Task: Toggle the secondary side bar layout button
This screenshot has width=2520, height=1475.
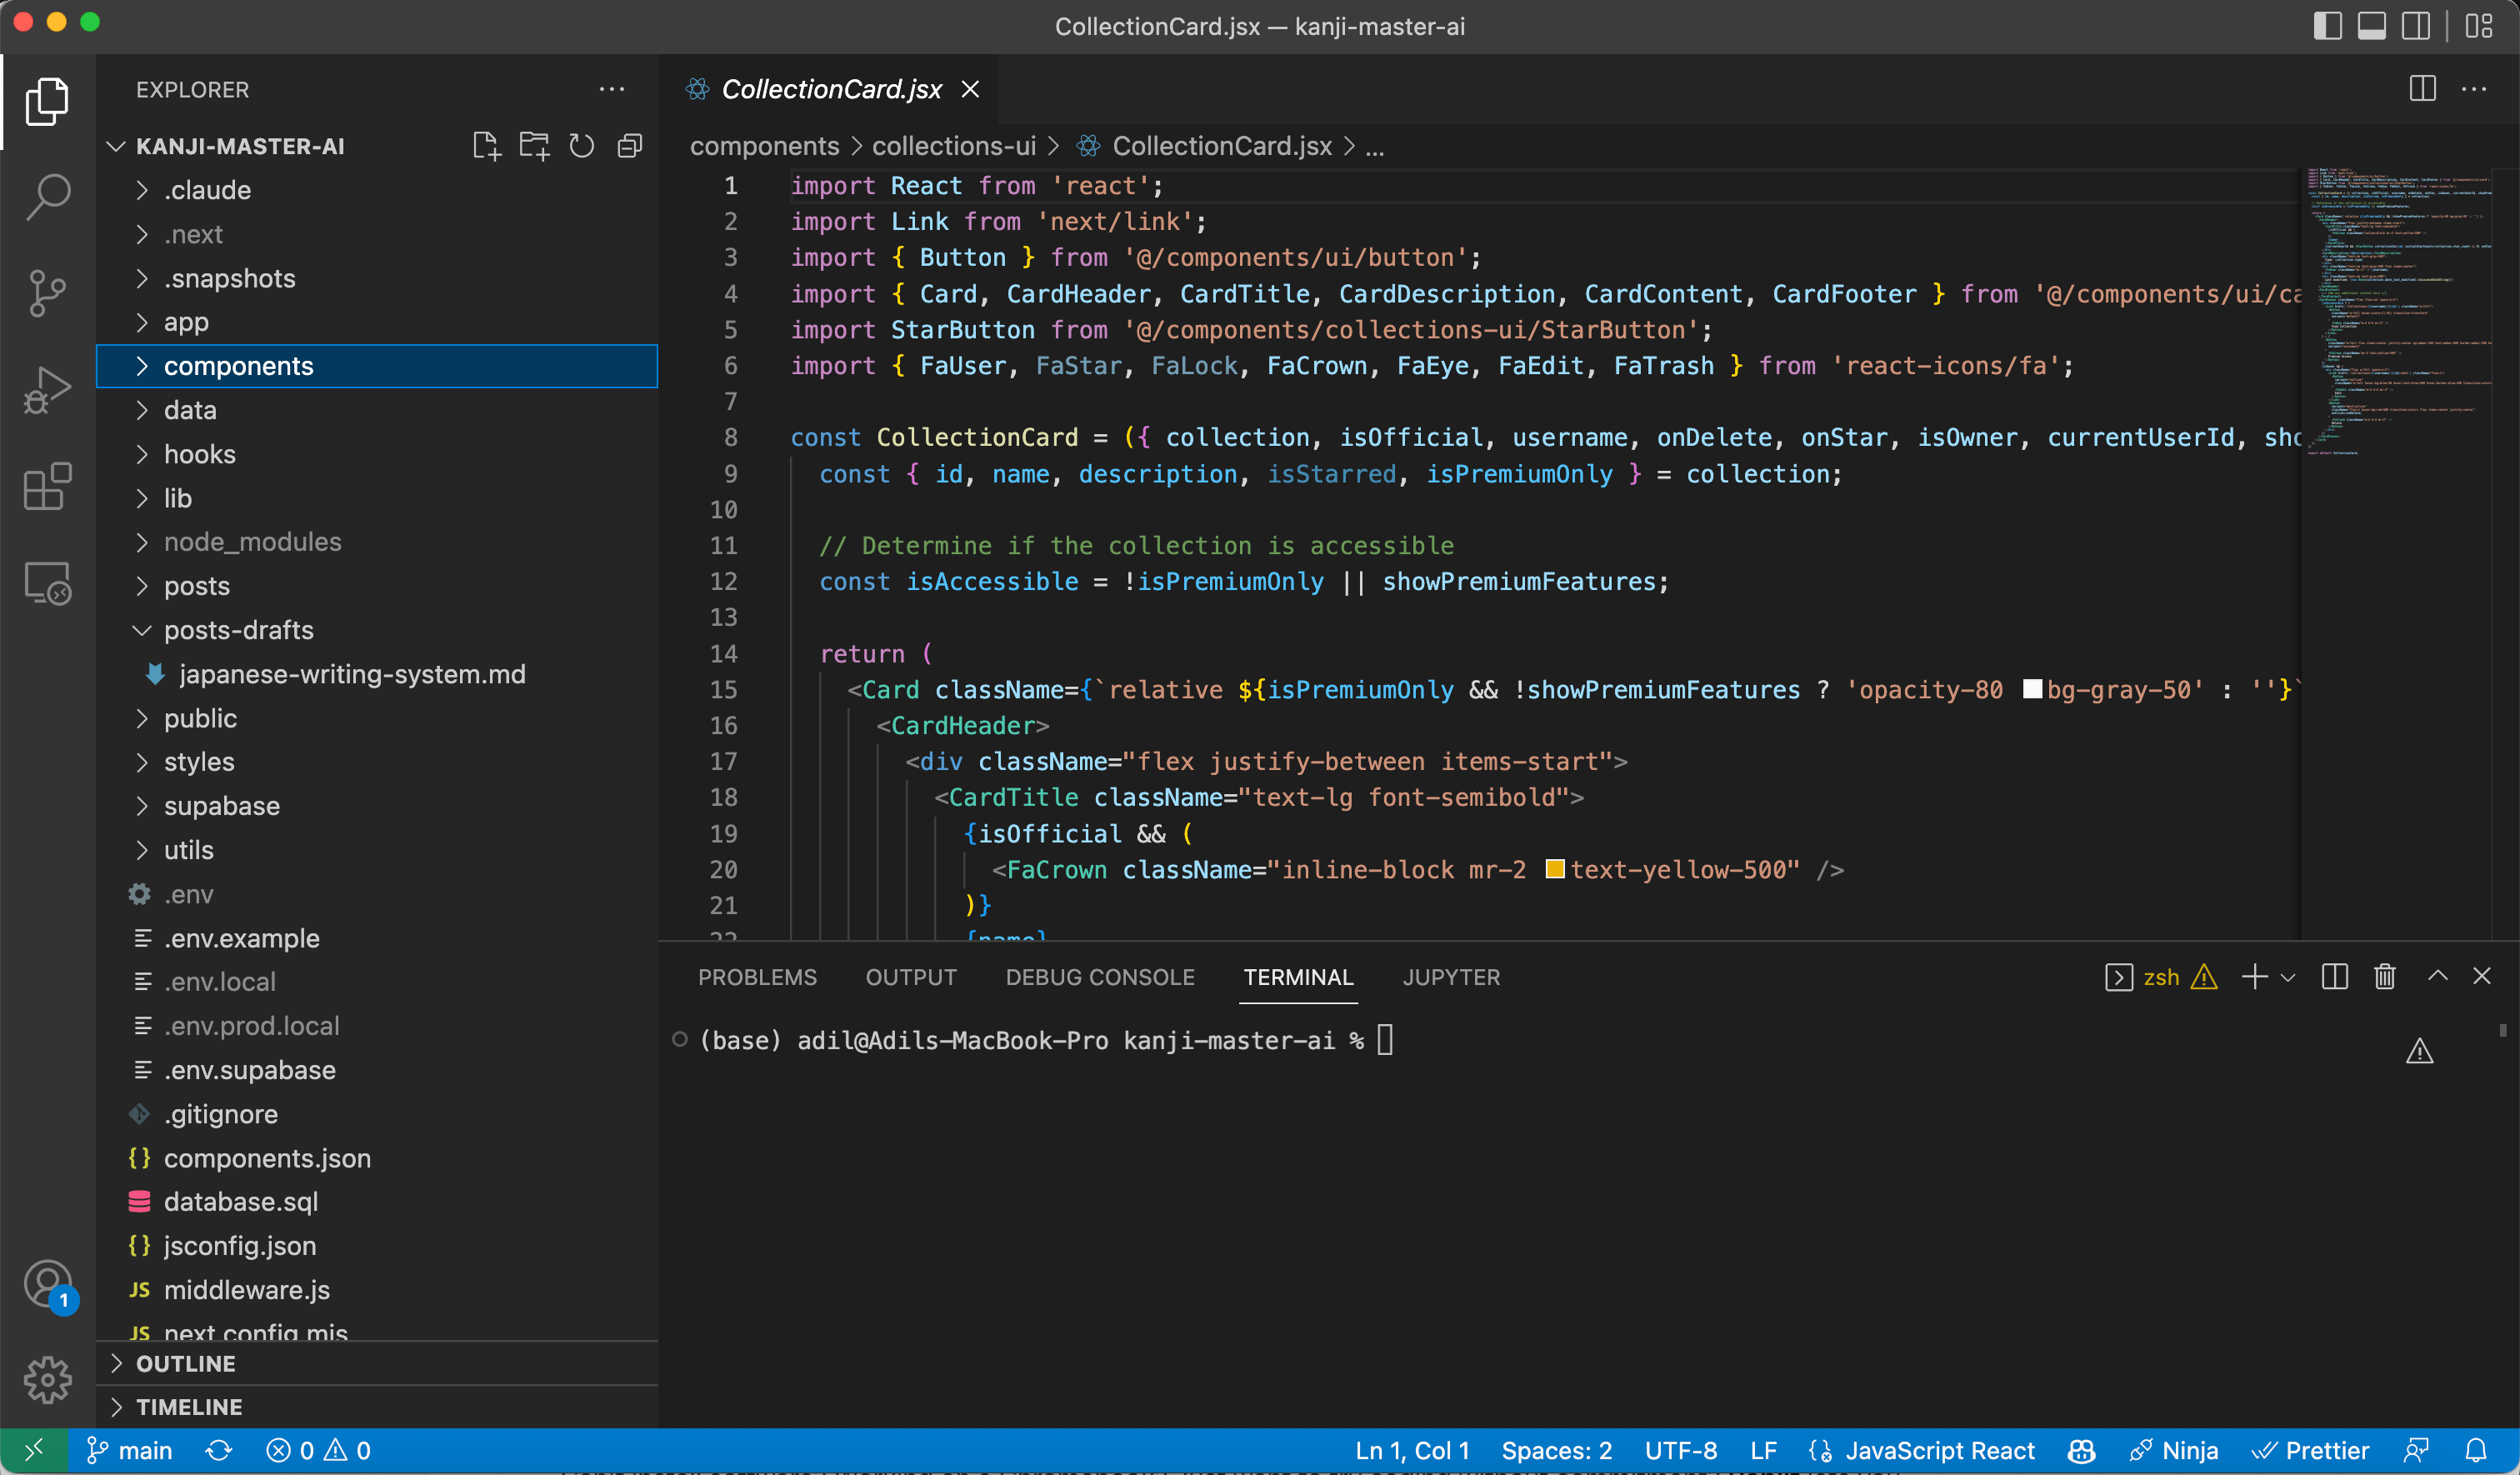Action: pyautogui.click(x=2415, y=26)
